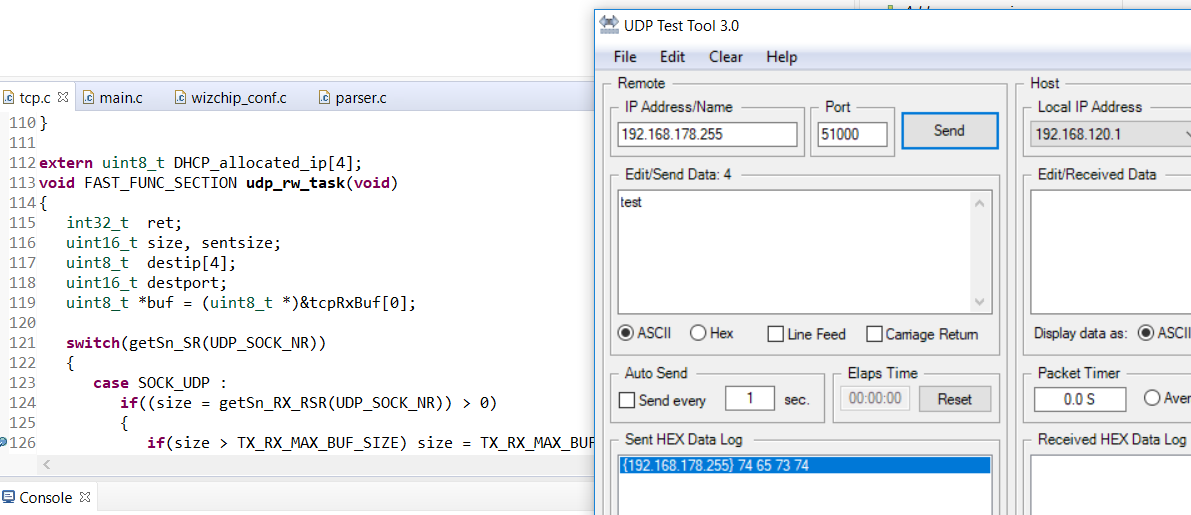The width and height of the screenshot is (1191, 515).
Task: Switch to the main.c editor tab
Action: point(114,97)
